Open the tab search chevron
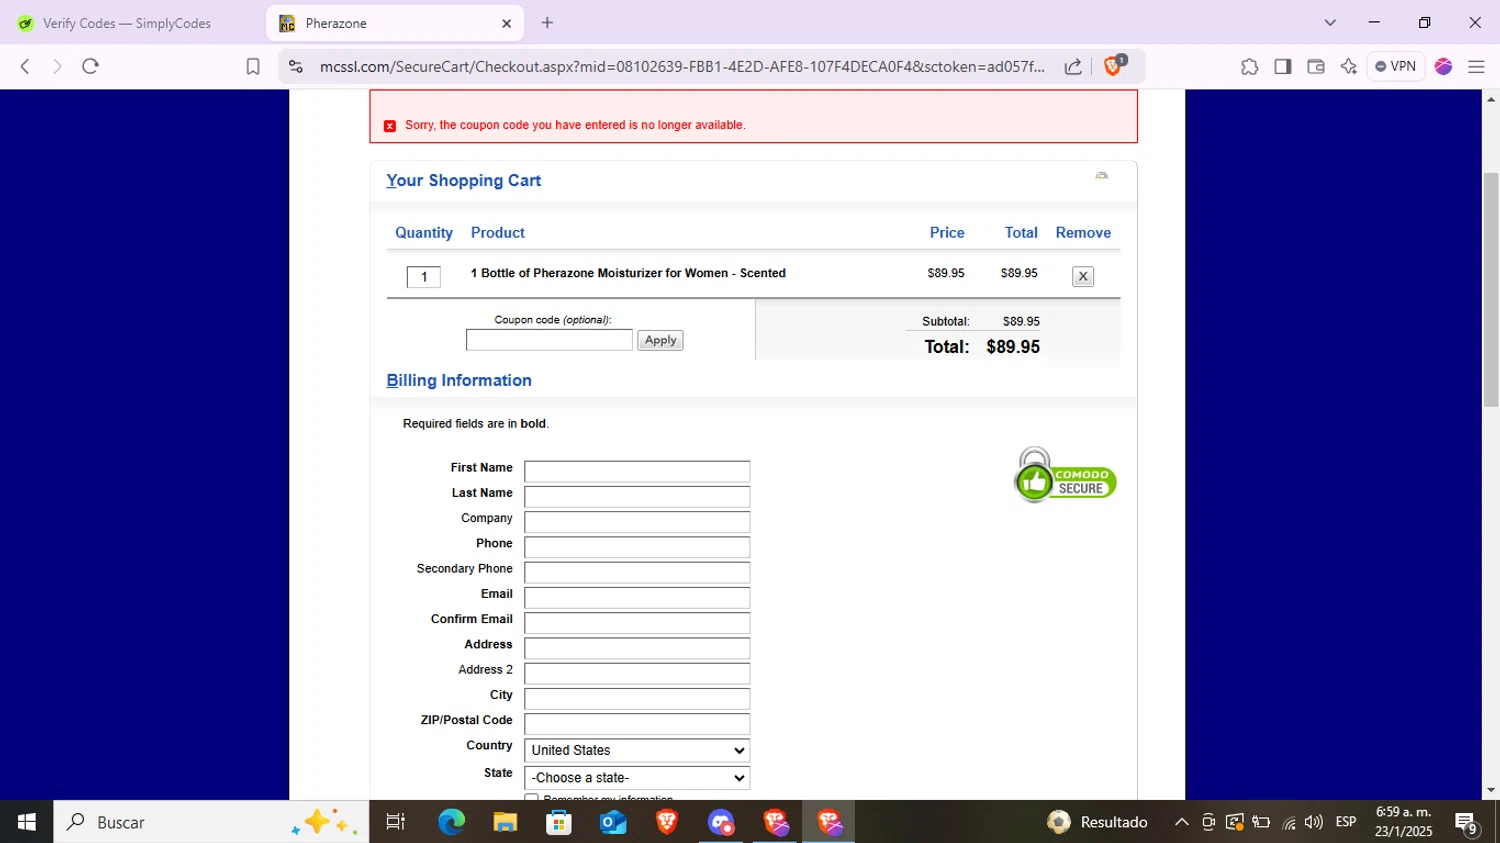 (x=1330, y=22)
